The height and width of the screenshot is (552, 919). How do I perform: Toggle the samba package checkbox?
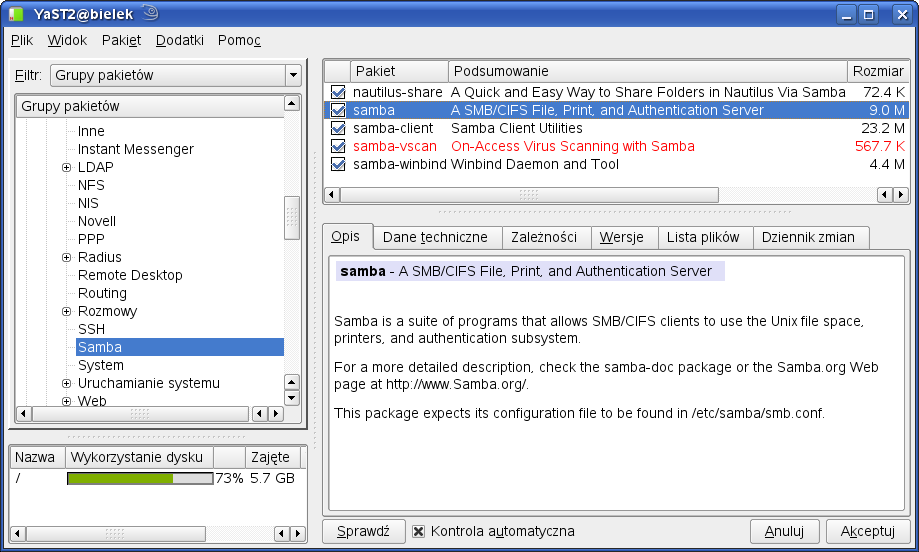click(x=338, y=110)
